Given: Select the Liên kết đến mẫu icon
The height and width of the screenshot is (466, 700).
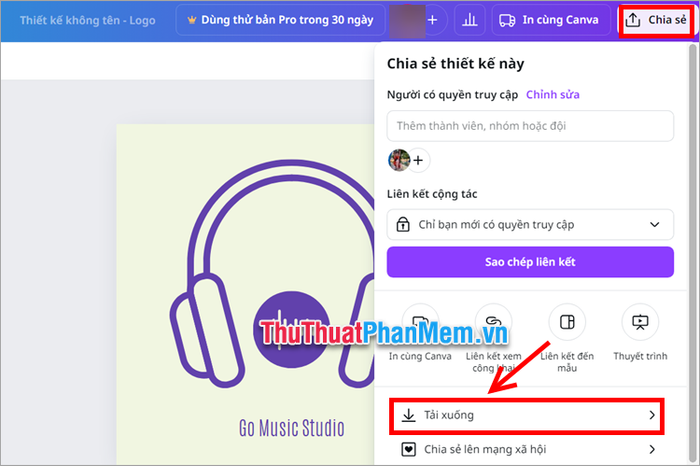Looking at the screenshot, I should click(x=567, y=322).
